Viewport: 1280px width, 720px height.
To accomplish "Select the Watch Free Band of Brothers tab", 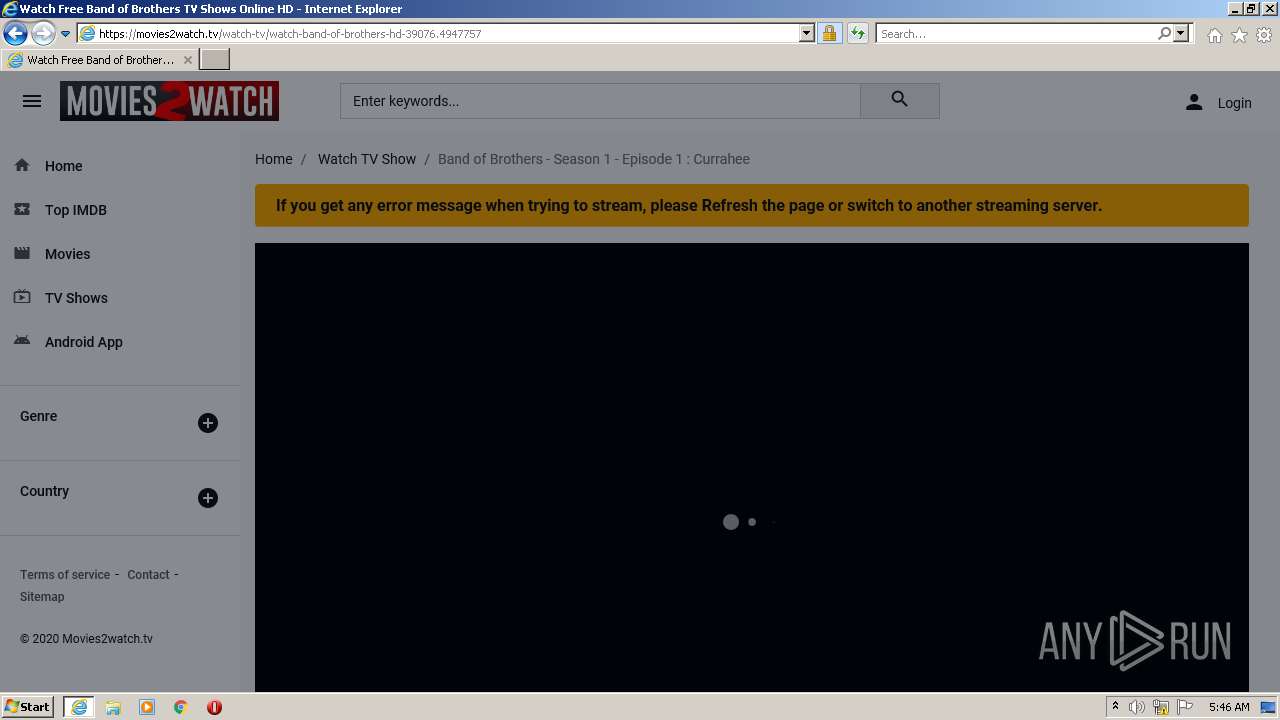I will click(100, 59).
